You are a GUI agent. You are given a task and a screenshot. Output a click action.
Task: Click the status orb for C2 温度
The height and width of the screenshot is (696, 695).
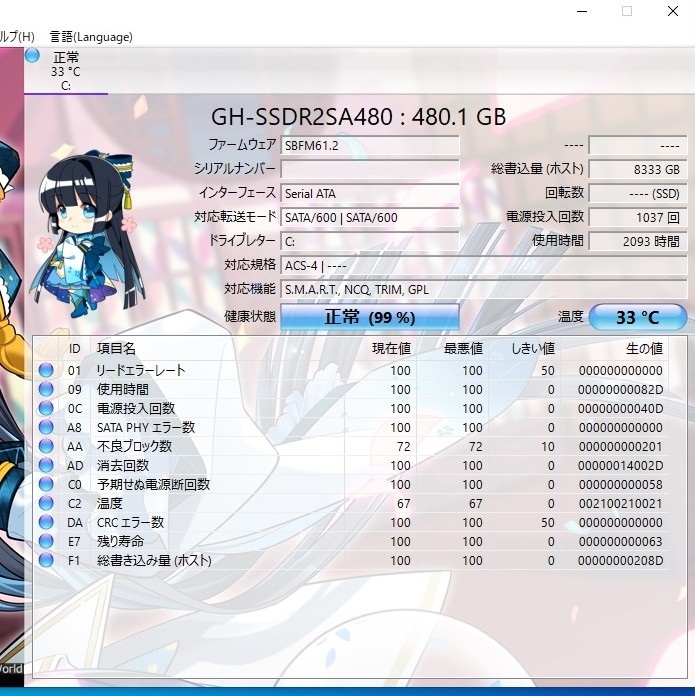coord(46,503)
